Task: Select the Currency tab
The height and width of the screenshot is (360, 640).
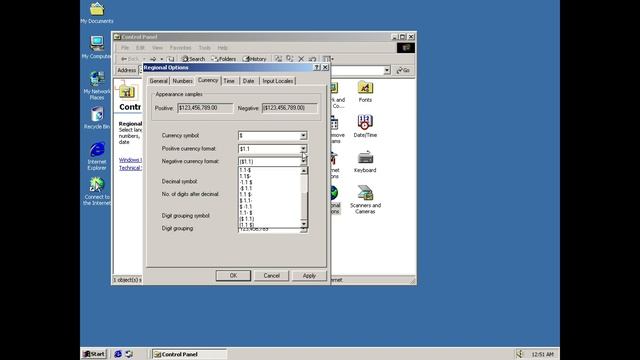Action: (208, 80)
